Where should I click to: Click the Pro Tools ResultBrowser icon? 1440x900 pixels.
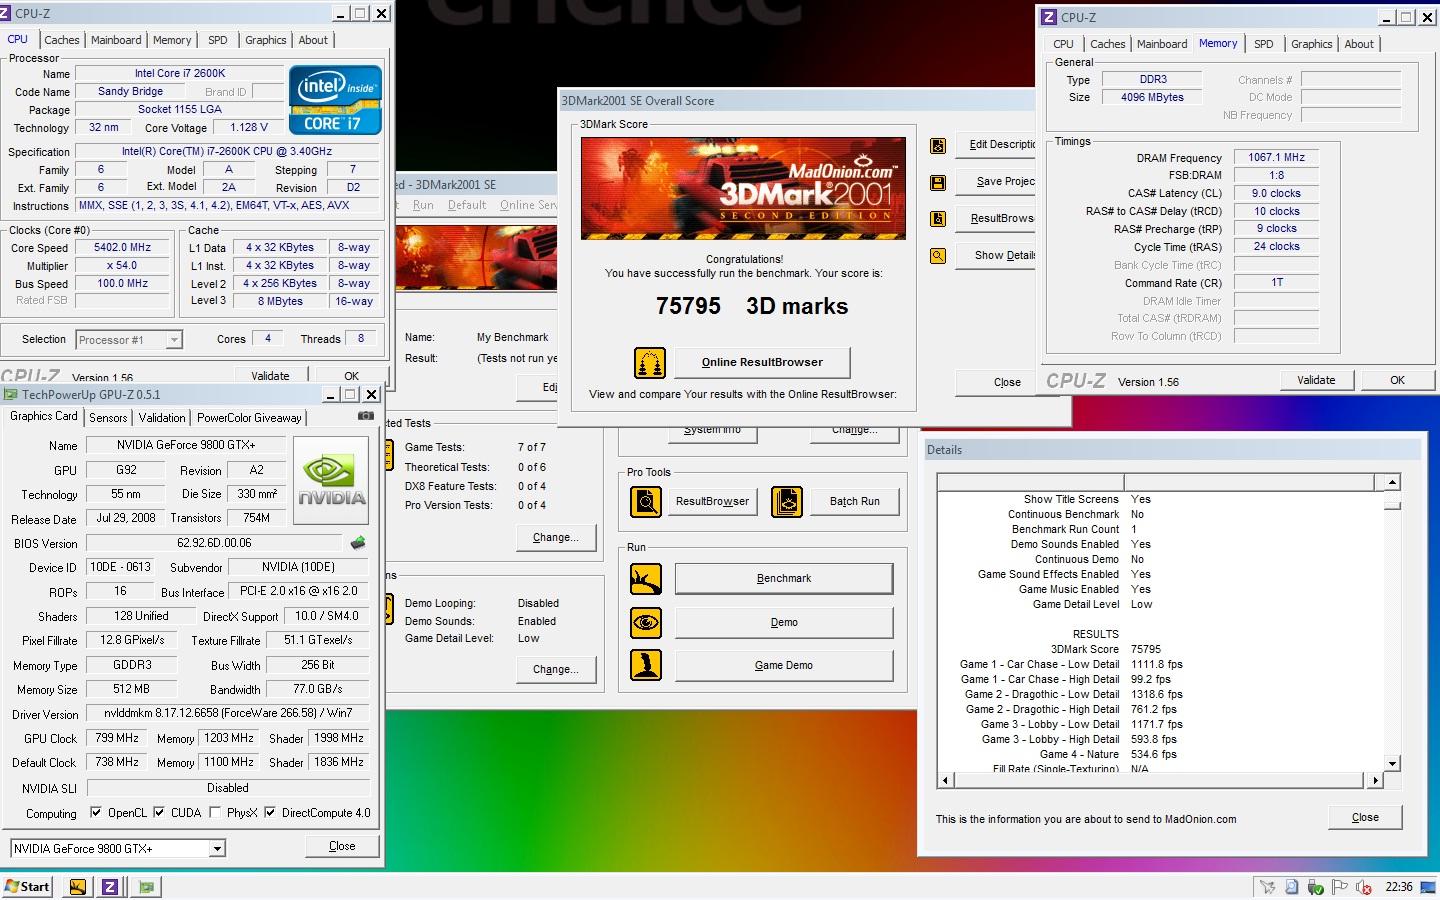click(646, 501)
